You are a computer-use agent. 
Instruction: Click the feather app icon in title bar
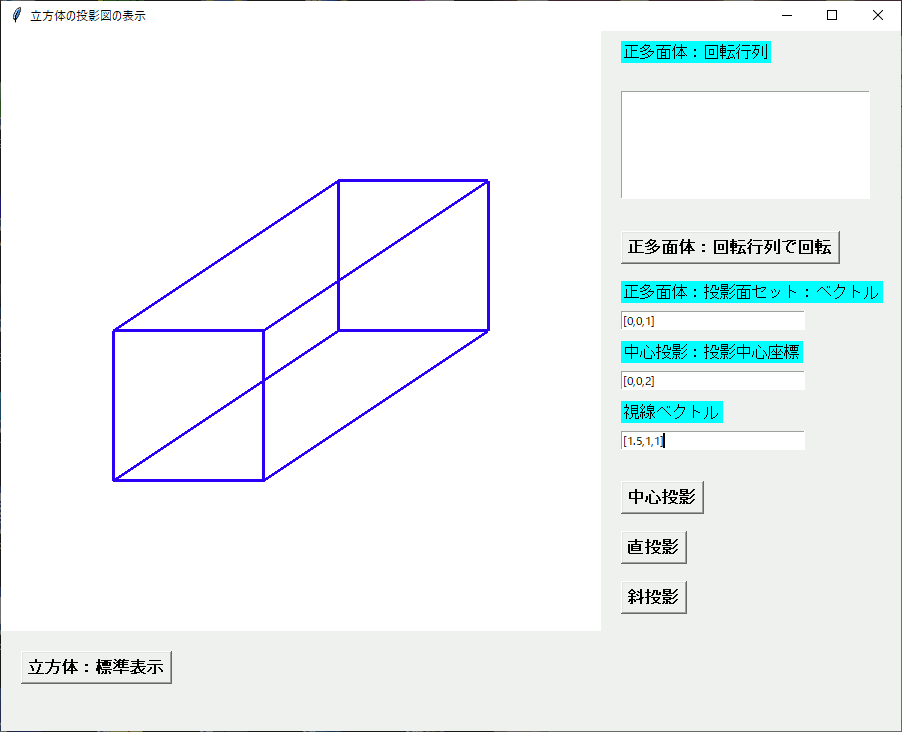pos(17,16)
